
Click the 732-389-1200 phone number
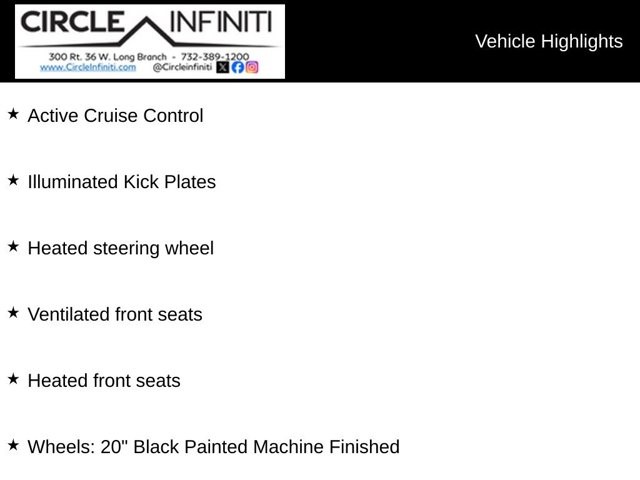coord(215,56)
